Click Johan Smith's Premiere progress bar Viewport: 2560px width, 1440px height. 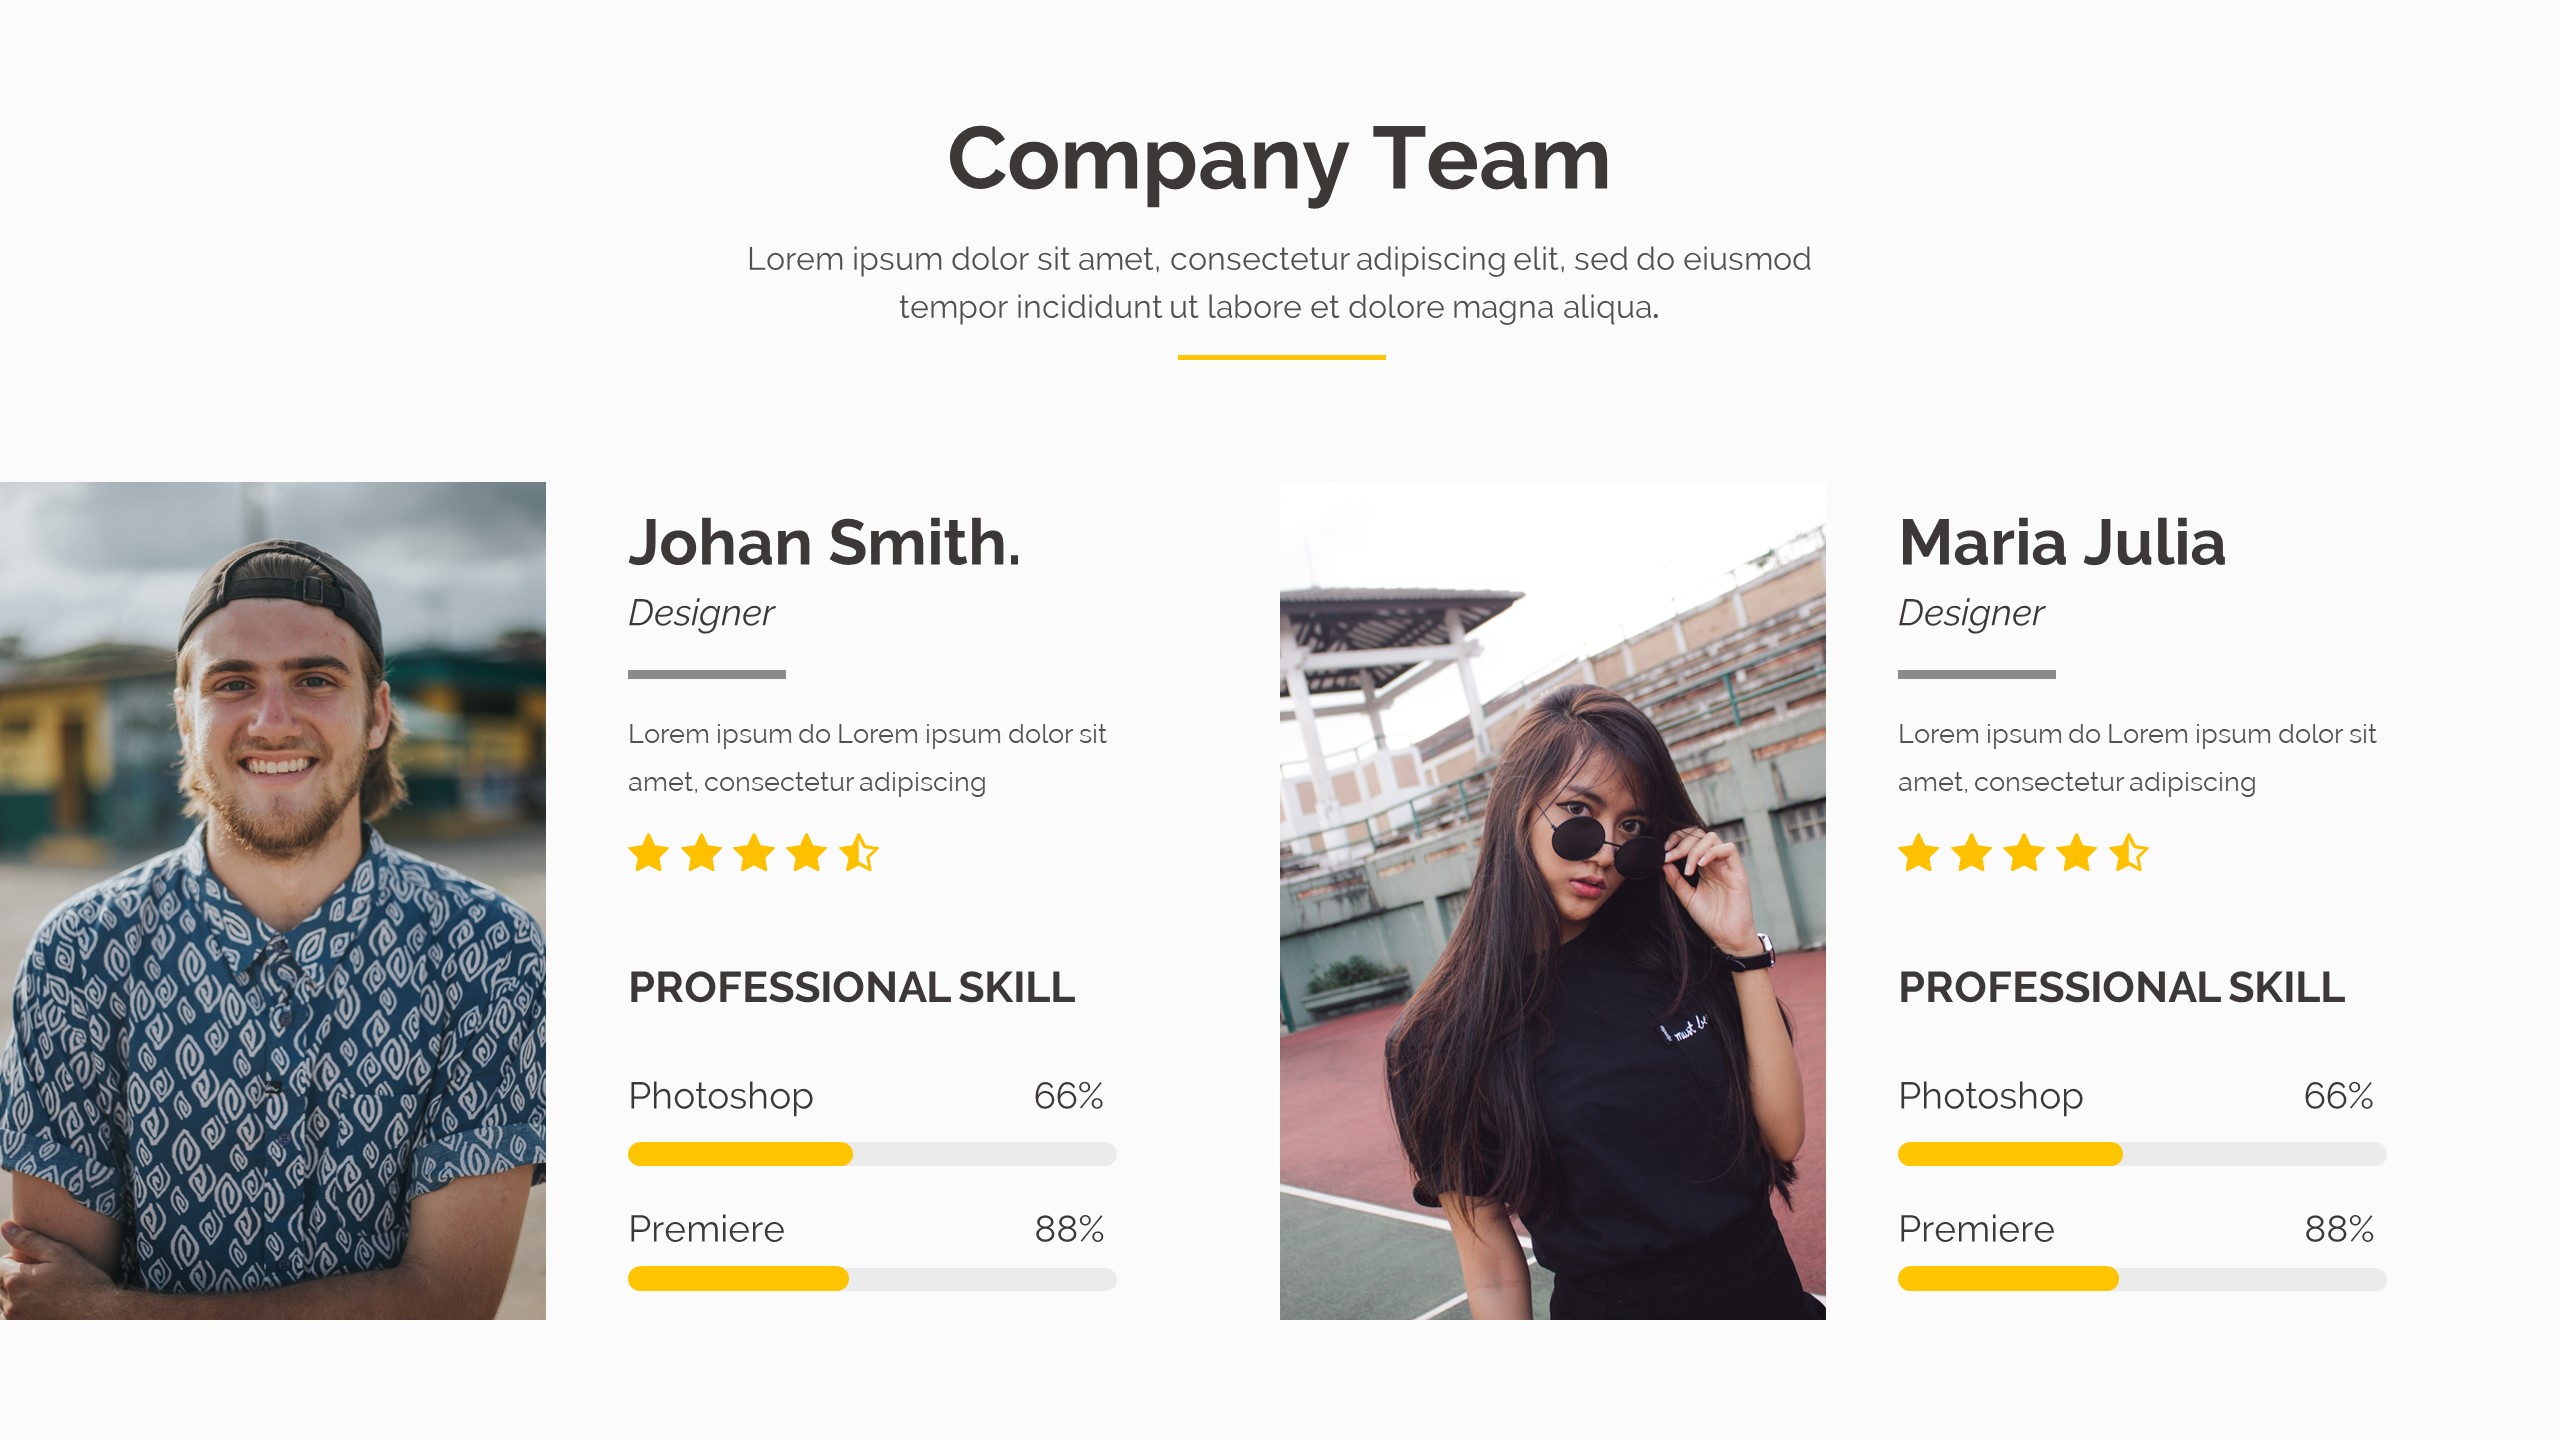(872, 1279)
